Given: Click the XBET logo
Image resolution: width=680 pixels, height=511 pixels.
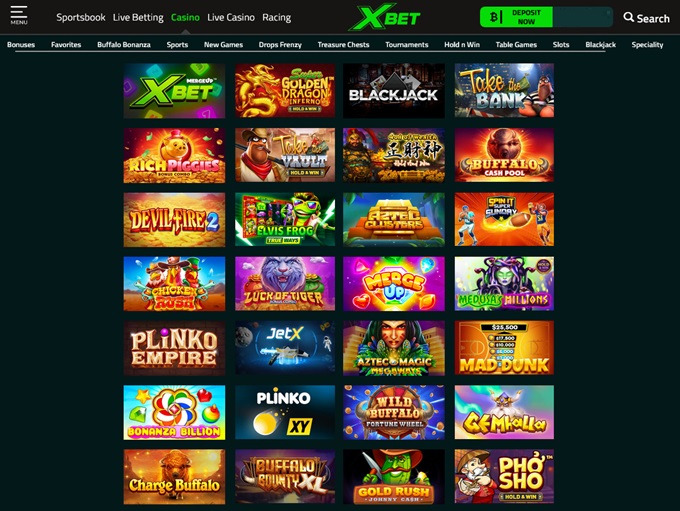Looking at the screenshot, I should tap(384, 17).
